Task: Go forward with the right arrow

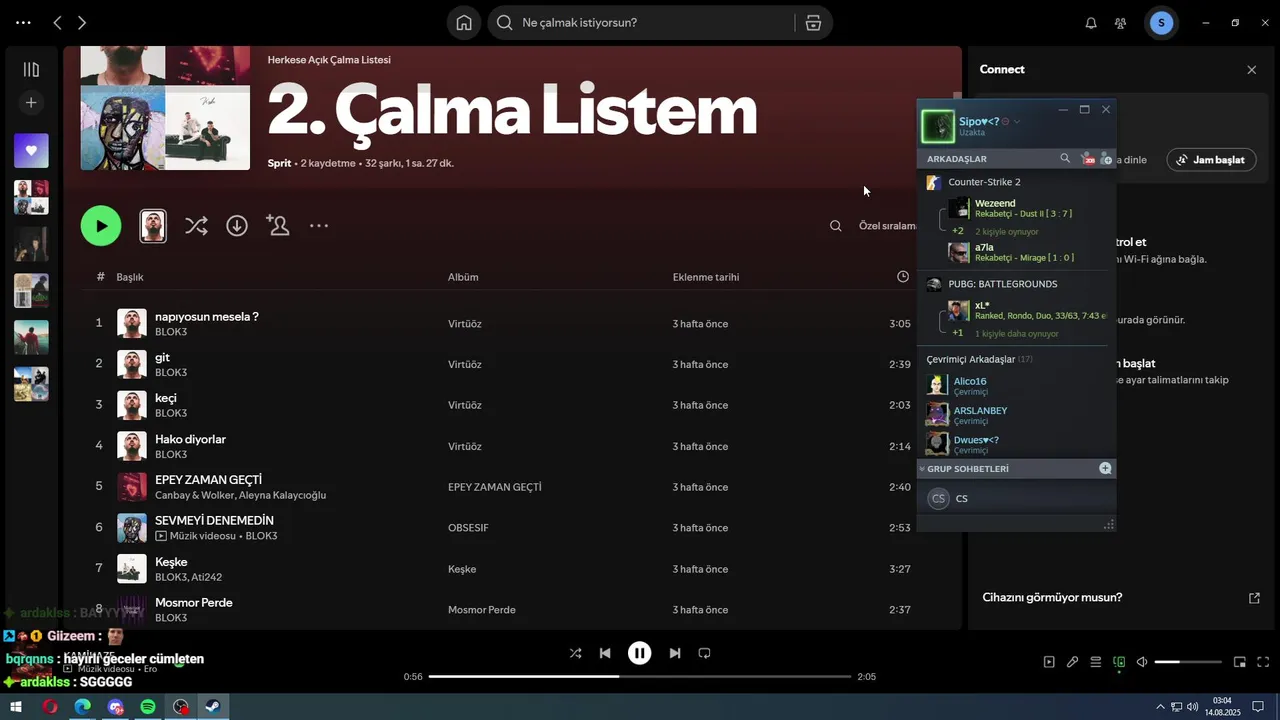Action: [82, 22]
